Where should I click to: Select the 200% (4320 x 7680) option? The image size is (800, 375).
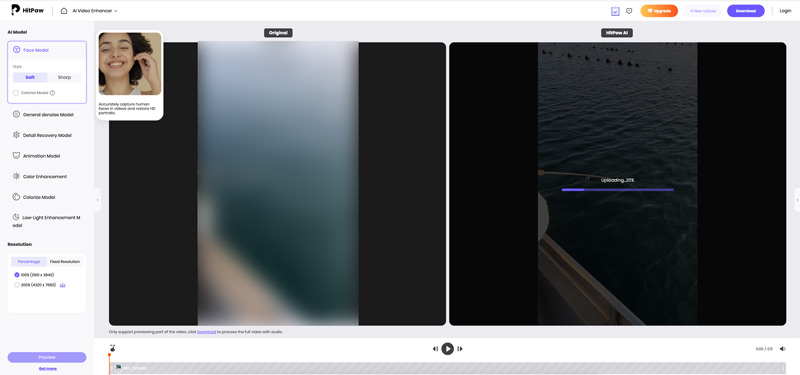pos(35,285)
